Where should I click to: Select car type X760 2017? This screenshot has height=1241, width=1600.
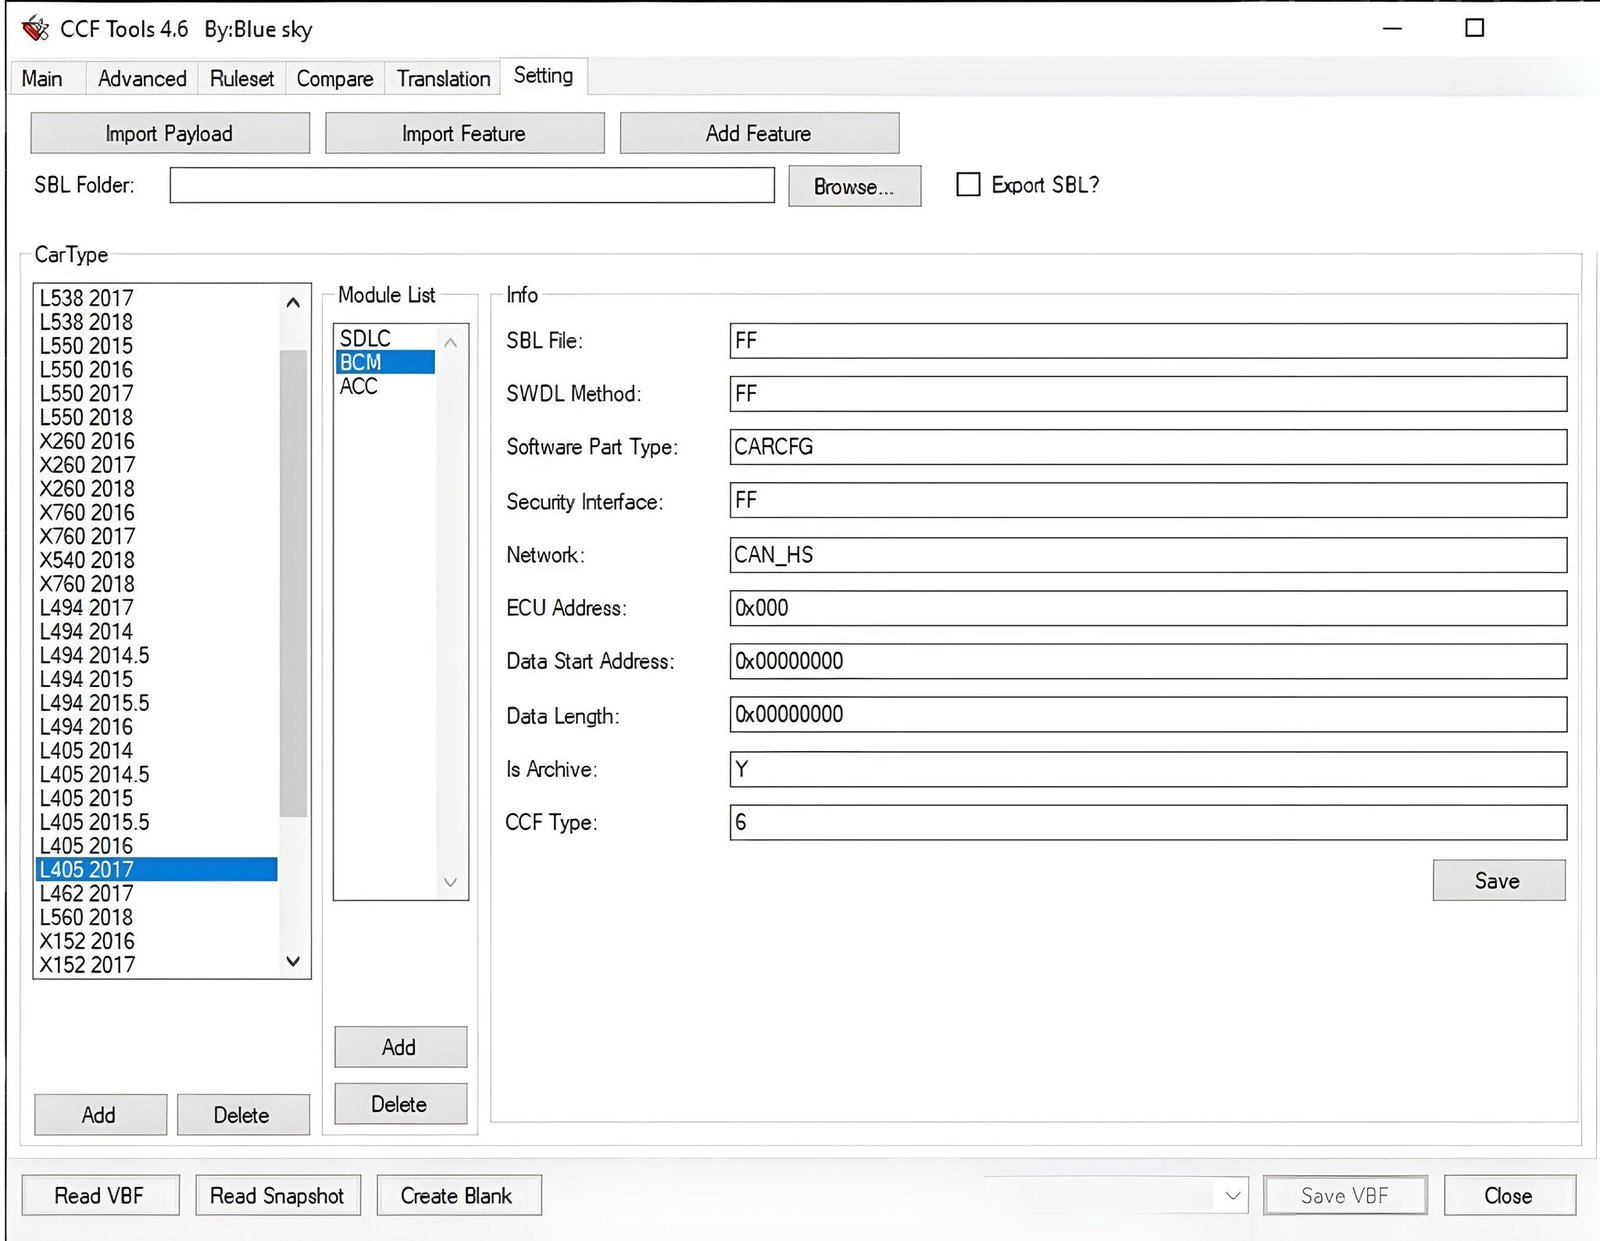tap(157, 536)
